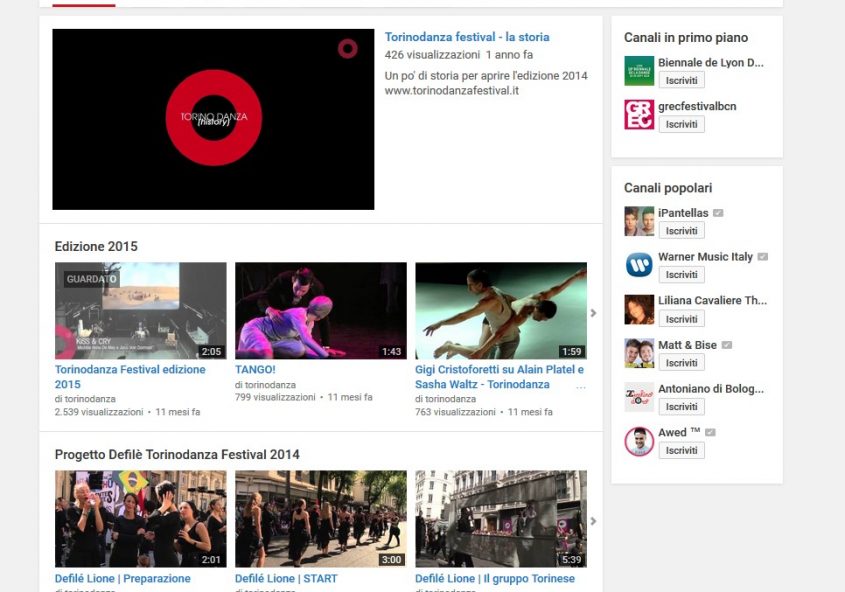
Task: Open Liliana Cavaliere channel avatar
Action: (x=639, y=309)
